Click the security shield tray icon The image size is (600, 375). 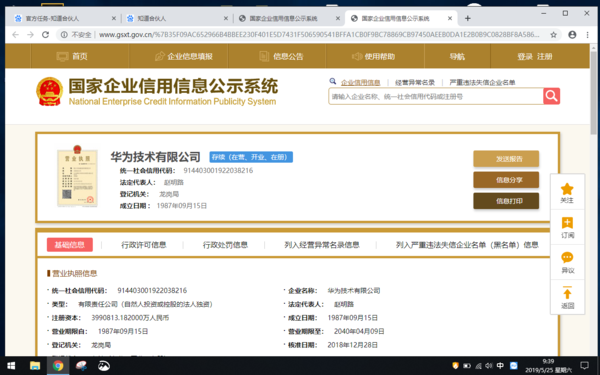(455, 365)
